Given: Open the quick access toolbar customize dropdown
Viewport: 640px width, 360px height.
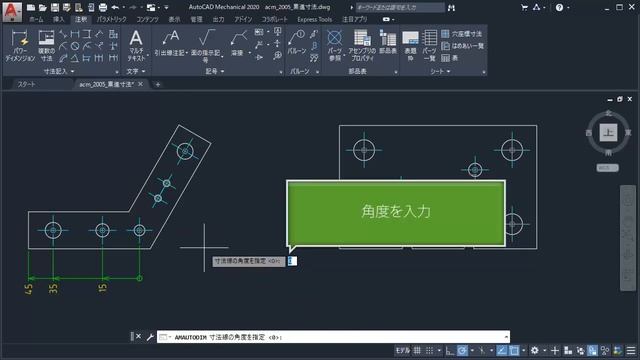Looking at the screenshot, I should pos(167,7).
